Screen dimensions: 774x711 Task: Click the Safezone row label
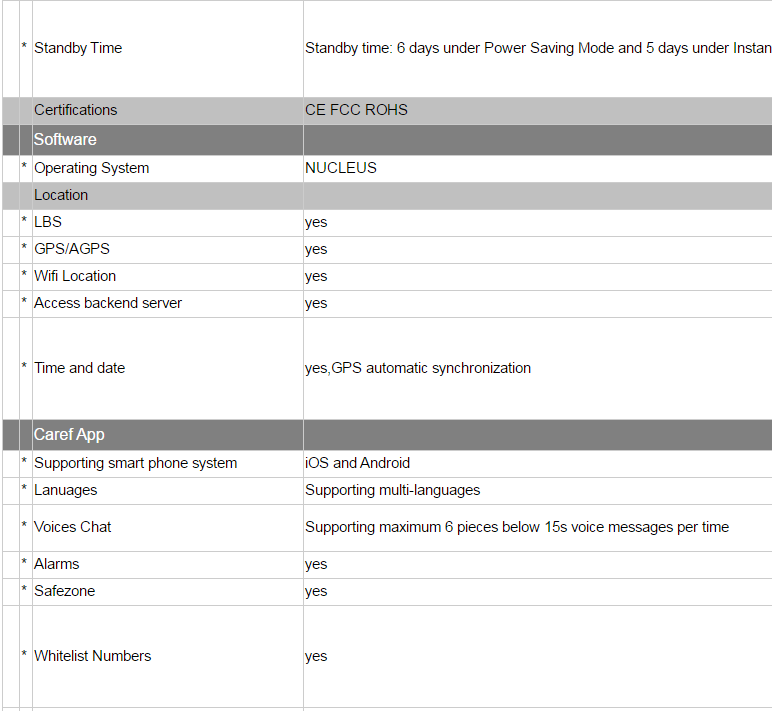(x=64, y=591)
